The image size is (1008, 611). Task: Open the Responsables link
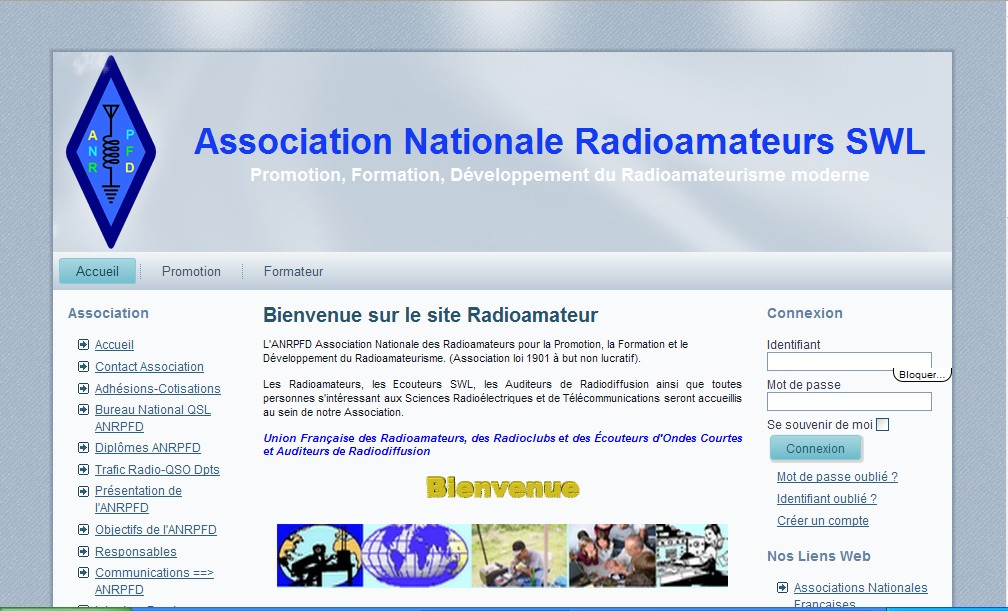pyautogui.click(x=136, y=551)
